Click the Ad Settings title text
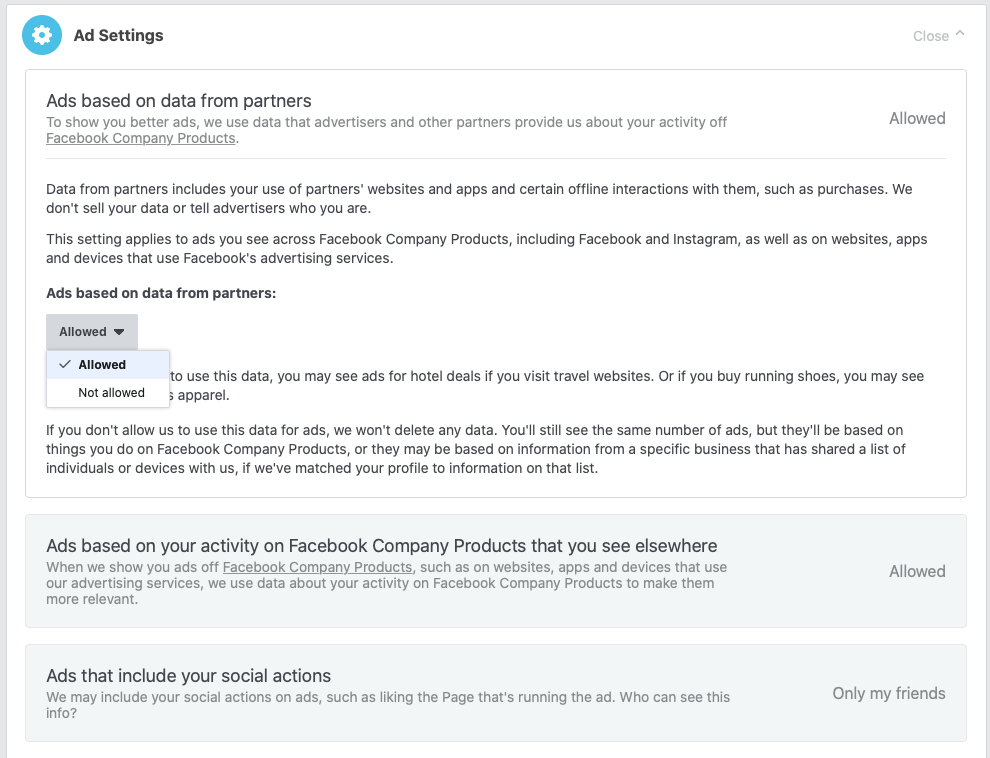Screen dimensions: 990x758 tap(119, 35)
